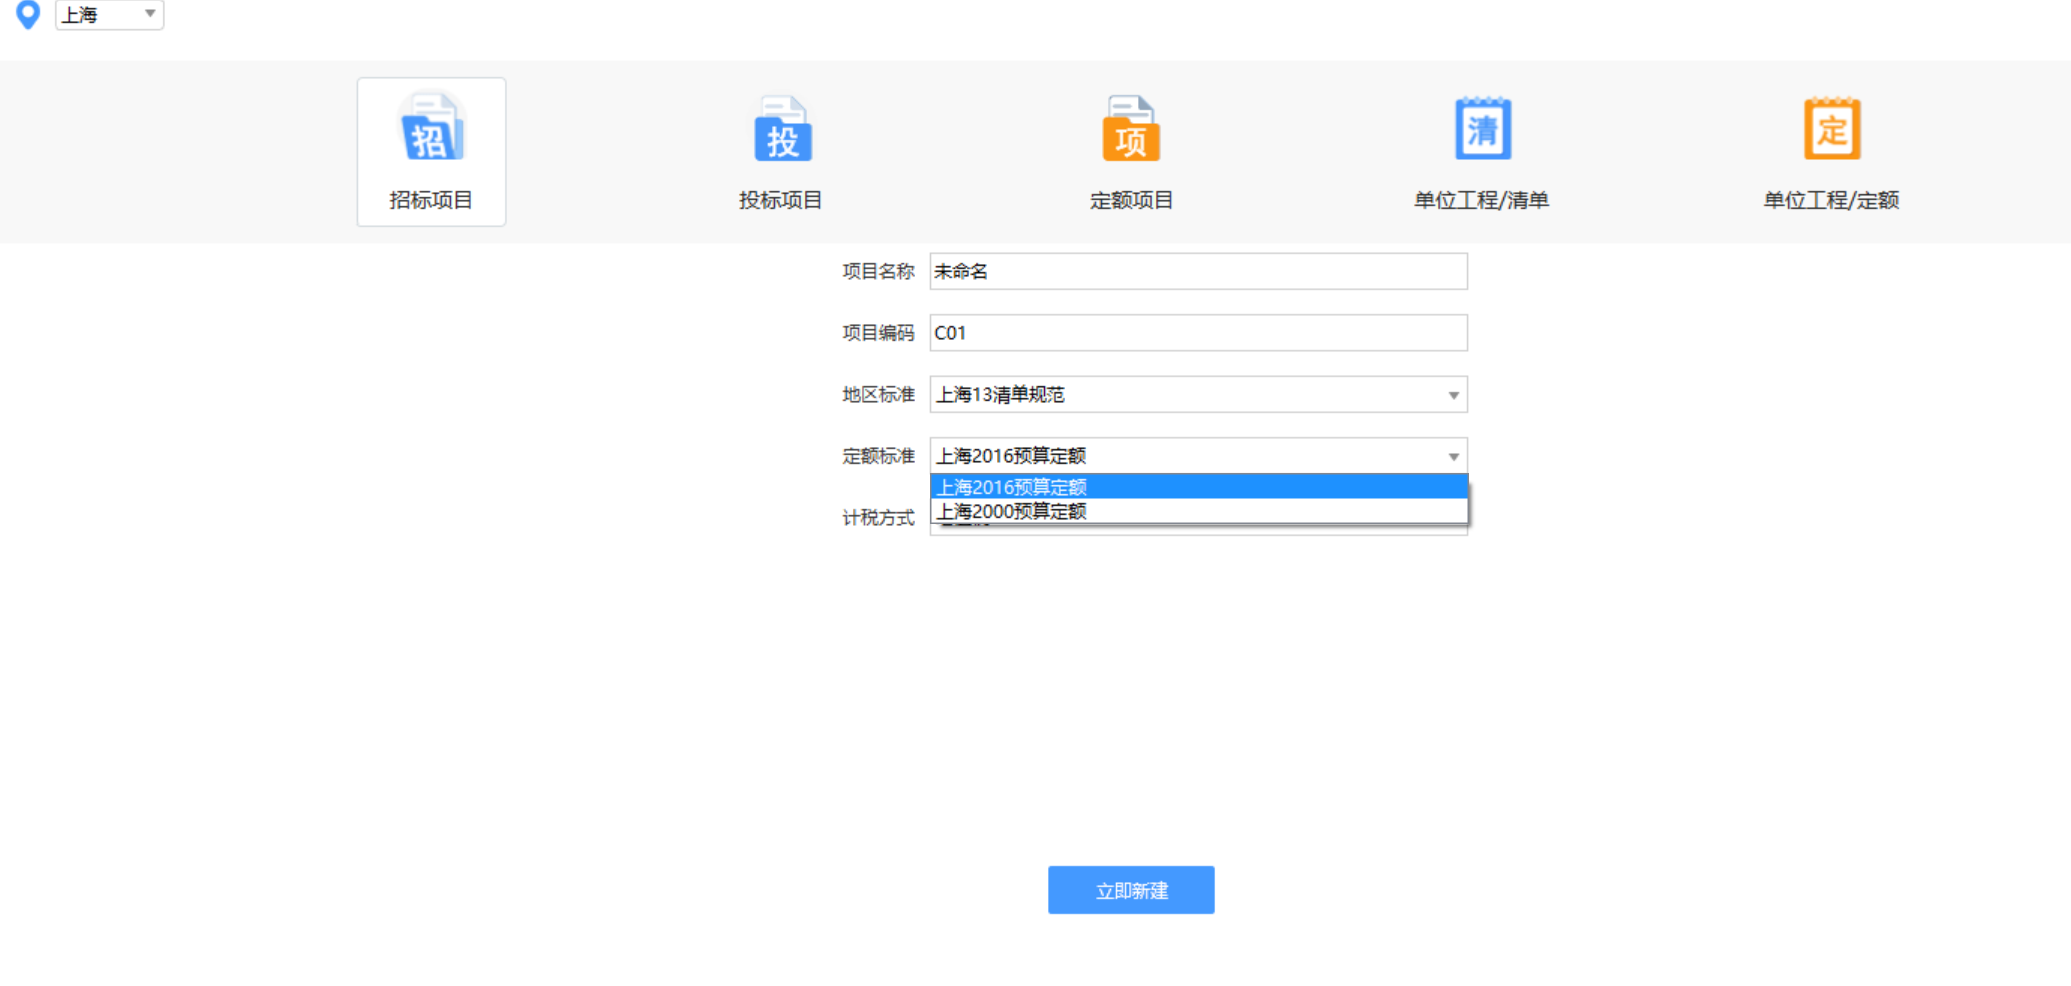
Task: Click the 项目名称 input field
Action: tap(1198, 271)
